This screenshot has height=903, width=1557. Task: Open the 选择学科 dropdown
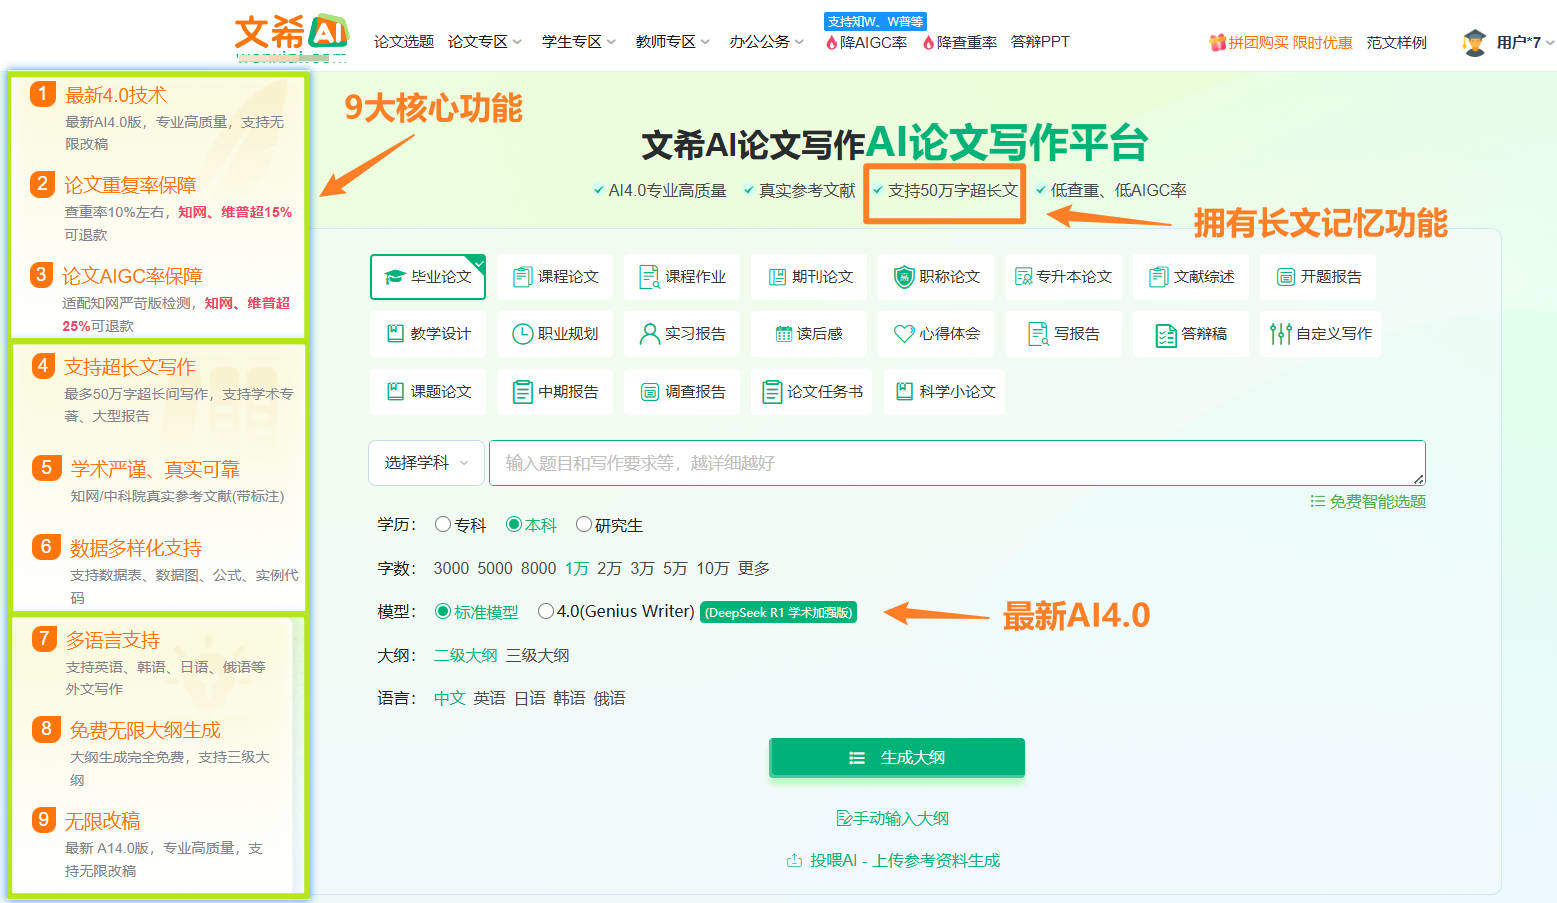[x=426, y=463]
